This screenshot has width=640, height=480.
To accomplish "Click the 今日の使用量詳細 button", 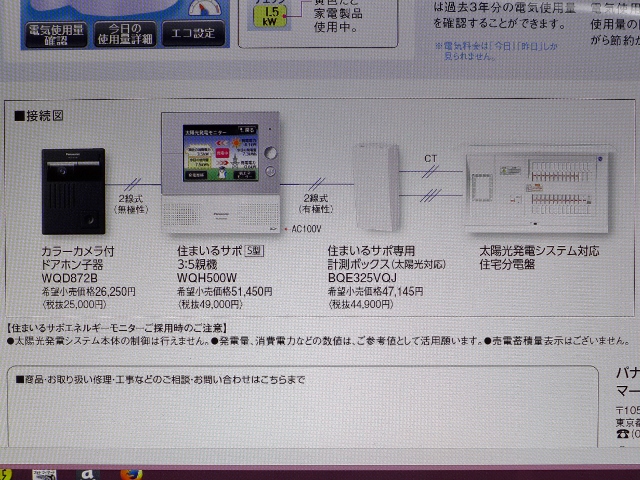I will (125, 34).
